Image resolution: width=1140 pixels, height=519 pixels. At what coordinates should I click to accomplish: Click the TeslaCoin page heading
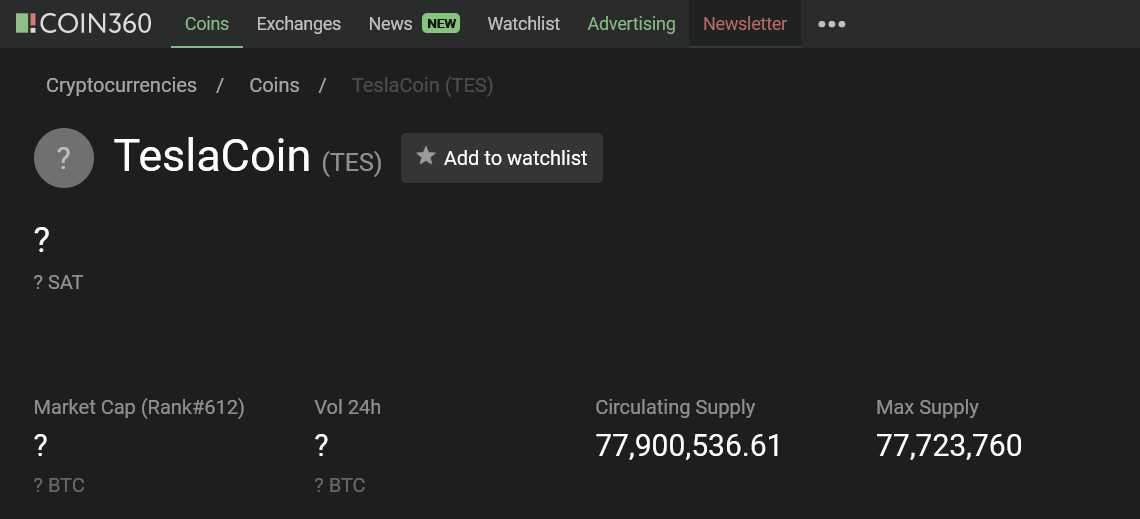[212, 156]
